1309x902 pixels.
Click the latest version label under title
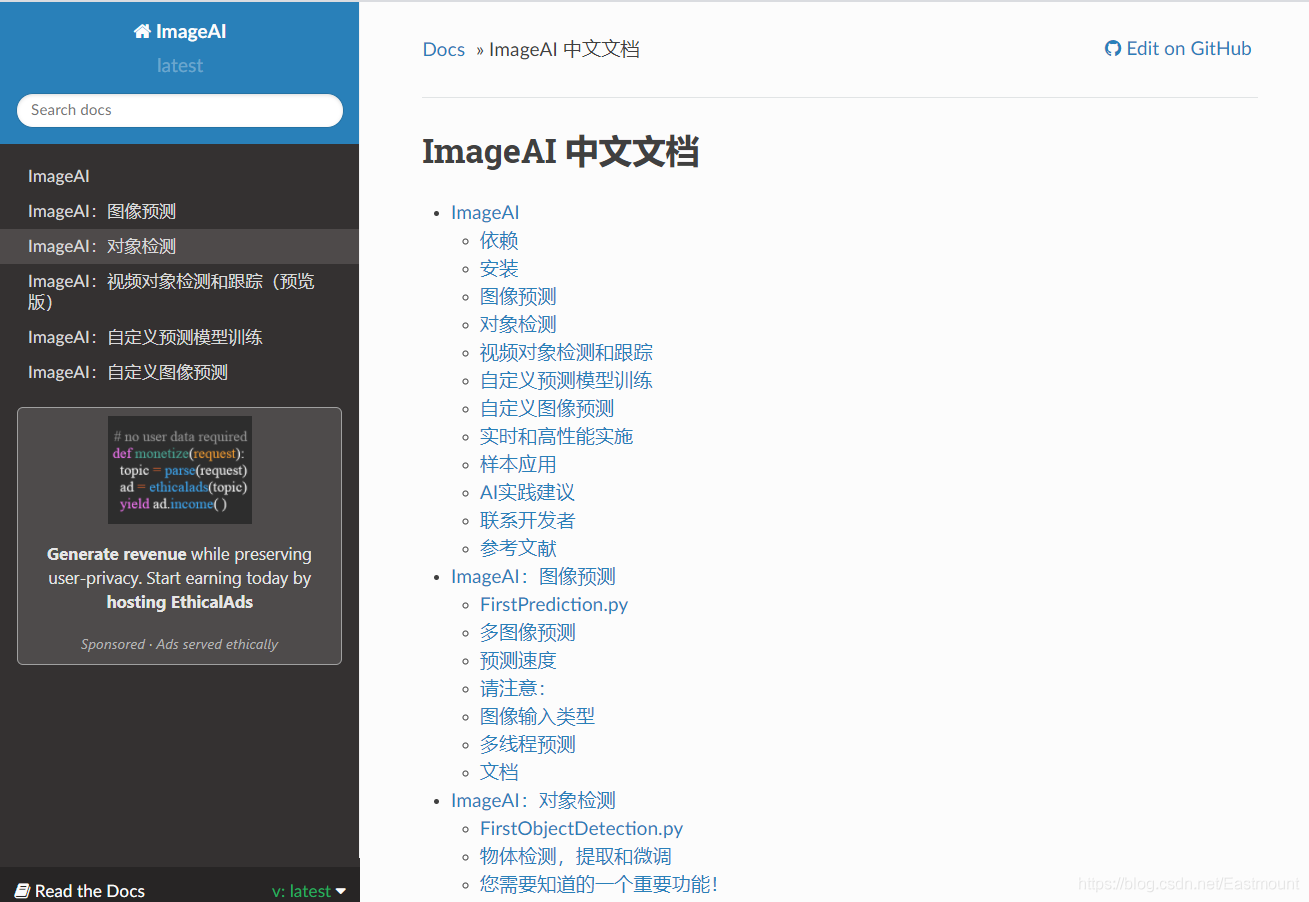(x=180, y=66)
